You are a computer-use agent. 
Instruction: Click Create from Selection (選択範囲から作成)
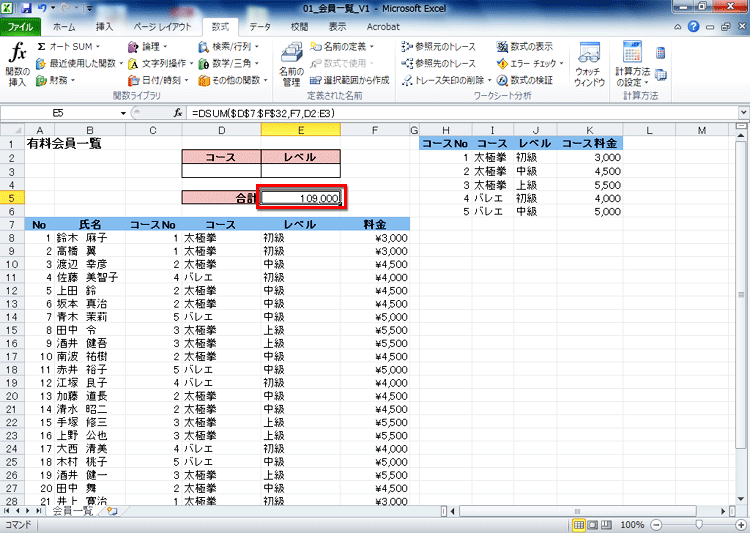pos(349,80)
